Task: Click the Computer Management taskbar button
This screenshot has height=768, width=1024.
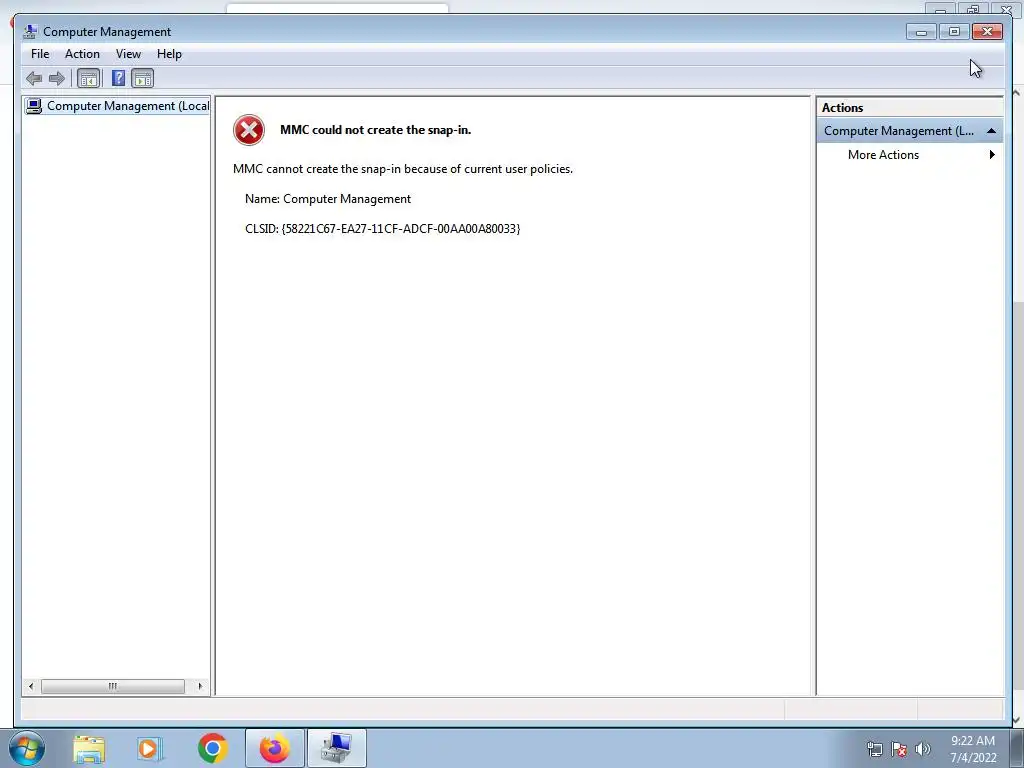Action: tap(336, 748)
